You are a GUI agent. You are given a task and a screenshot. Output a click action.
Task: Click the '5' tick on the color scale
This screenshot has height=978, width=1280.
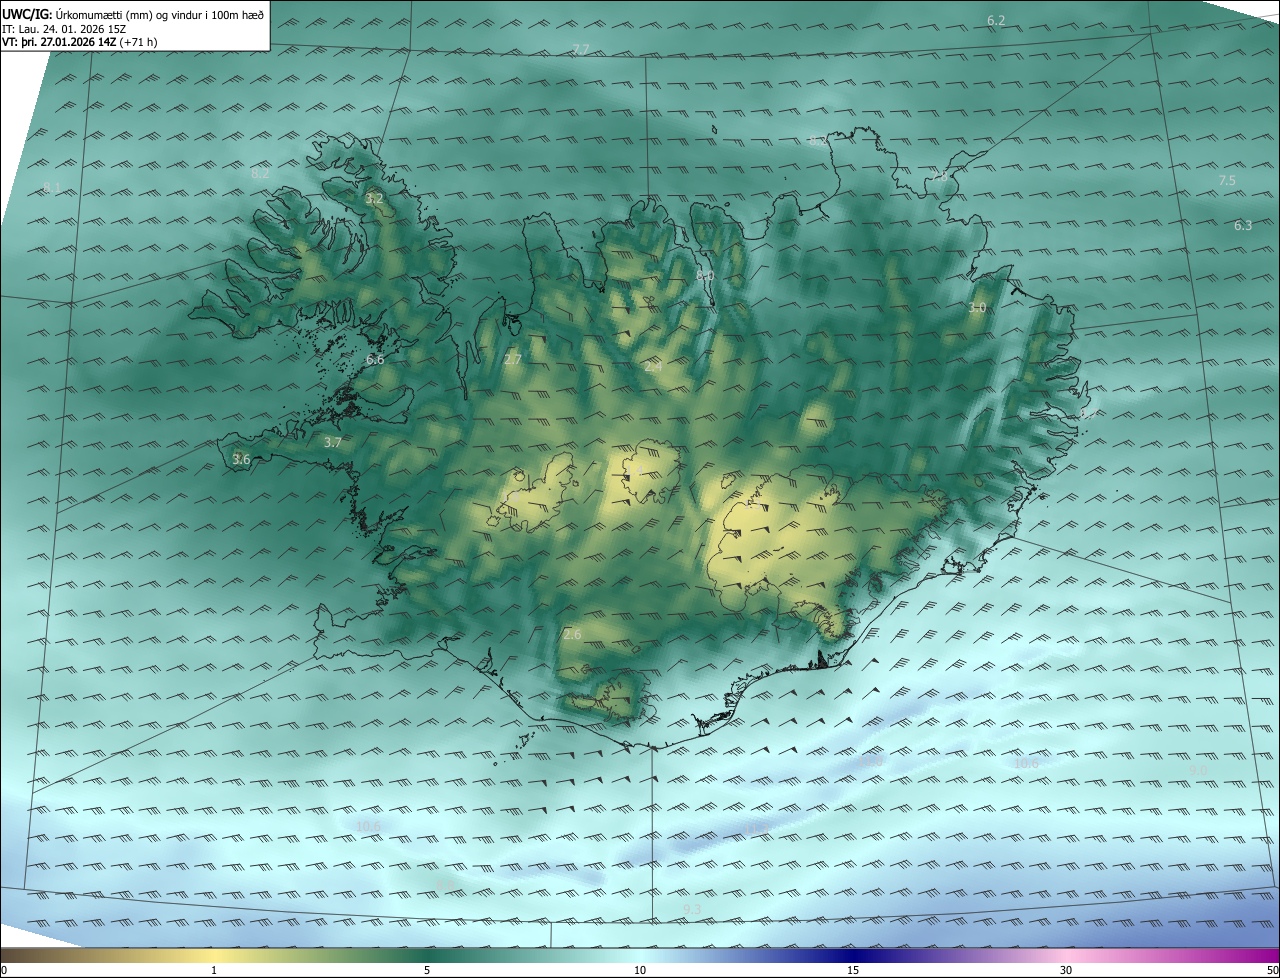point(427,970)
